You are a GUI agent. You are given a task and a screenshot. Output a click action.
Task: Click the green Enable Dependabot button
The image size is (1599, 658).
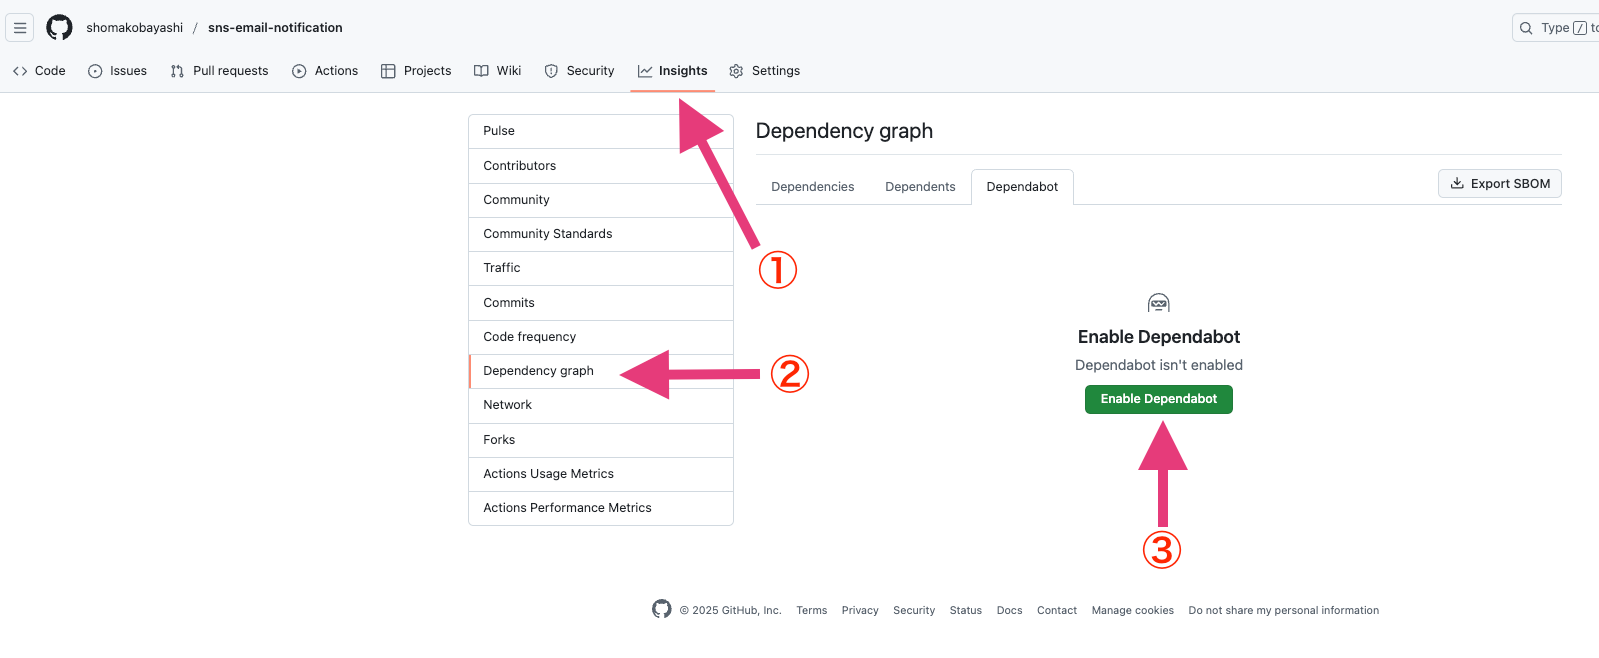[1159, 399]
